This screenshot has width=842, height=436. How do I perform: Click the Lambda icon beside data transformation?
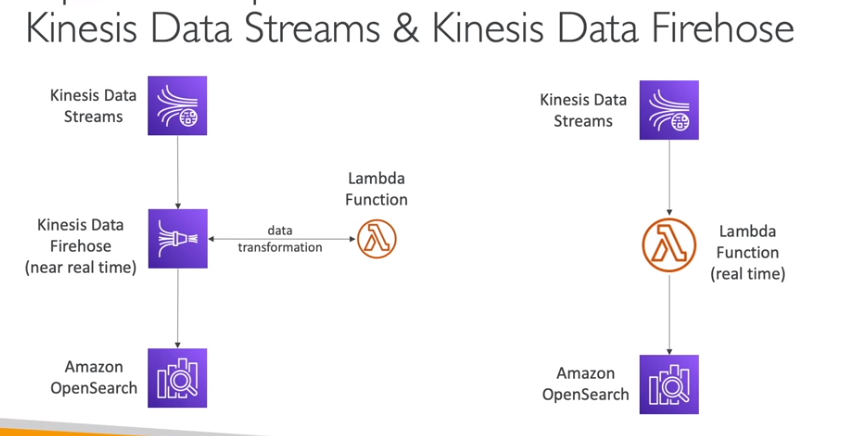click(377, 239)
